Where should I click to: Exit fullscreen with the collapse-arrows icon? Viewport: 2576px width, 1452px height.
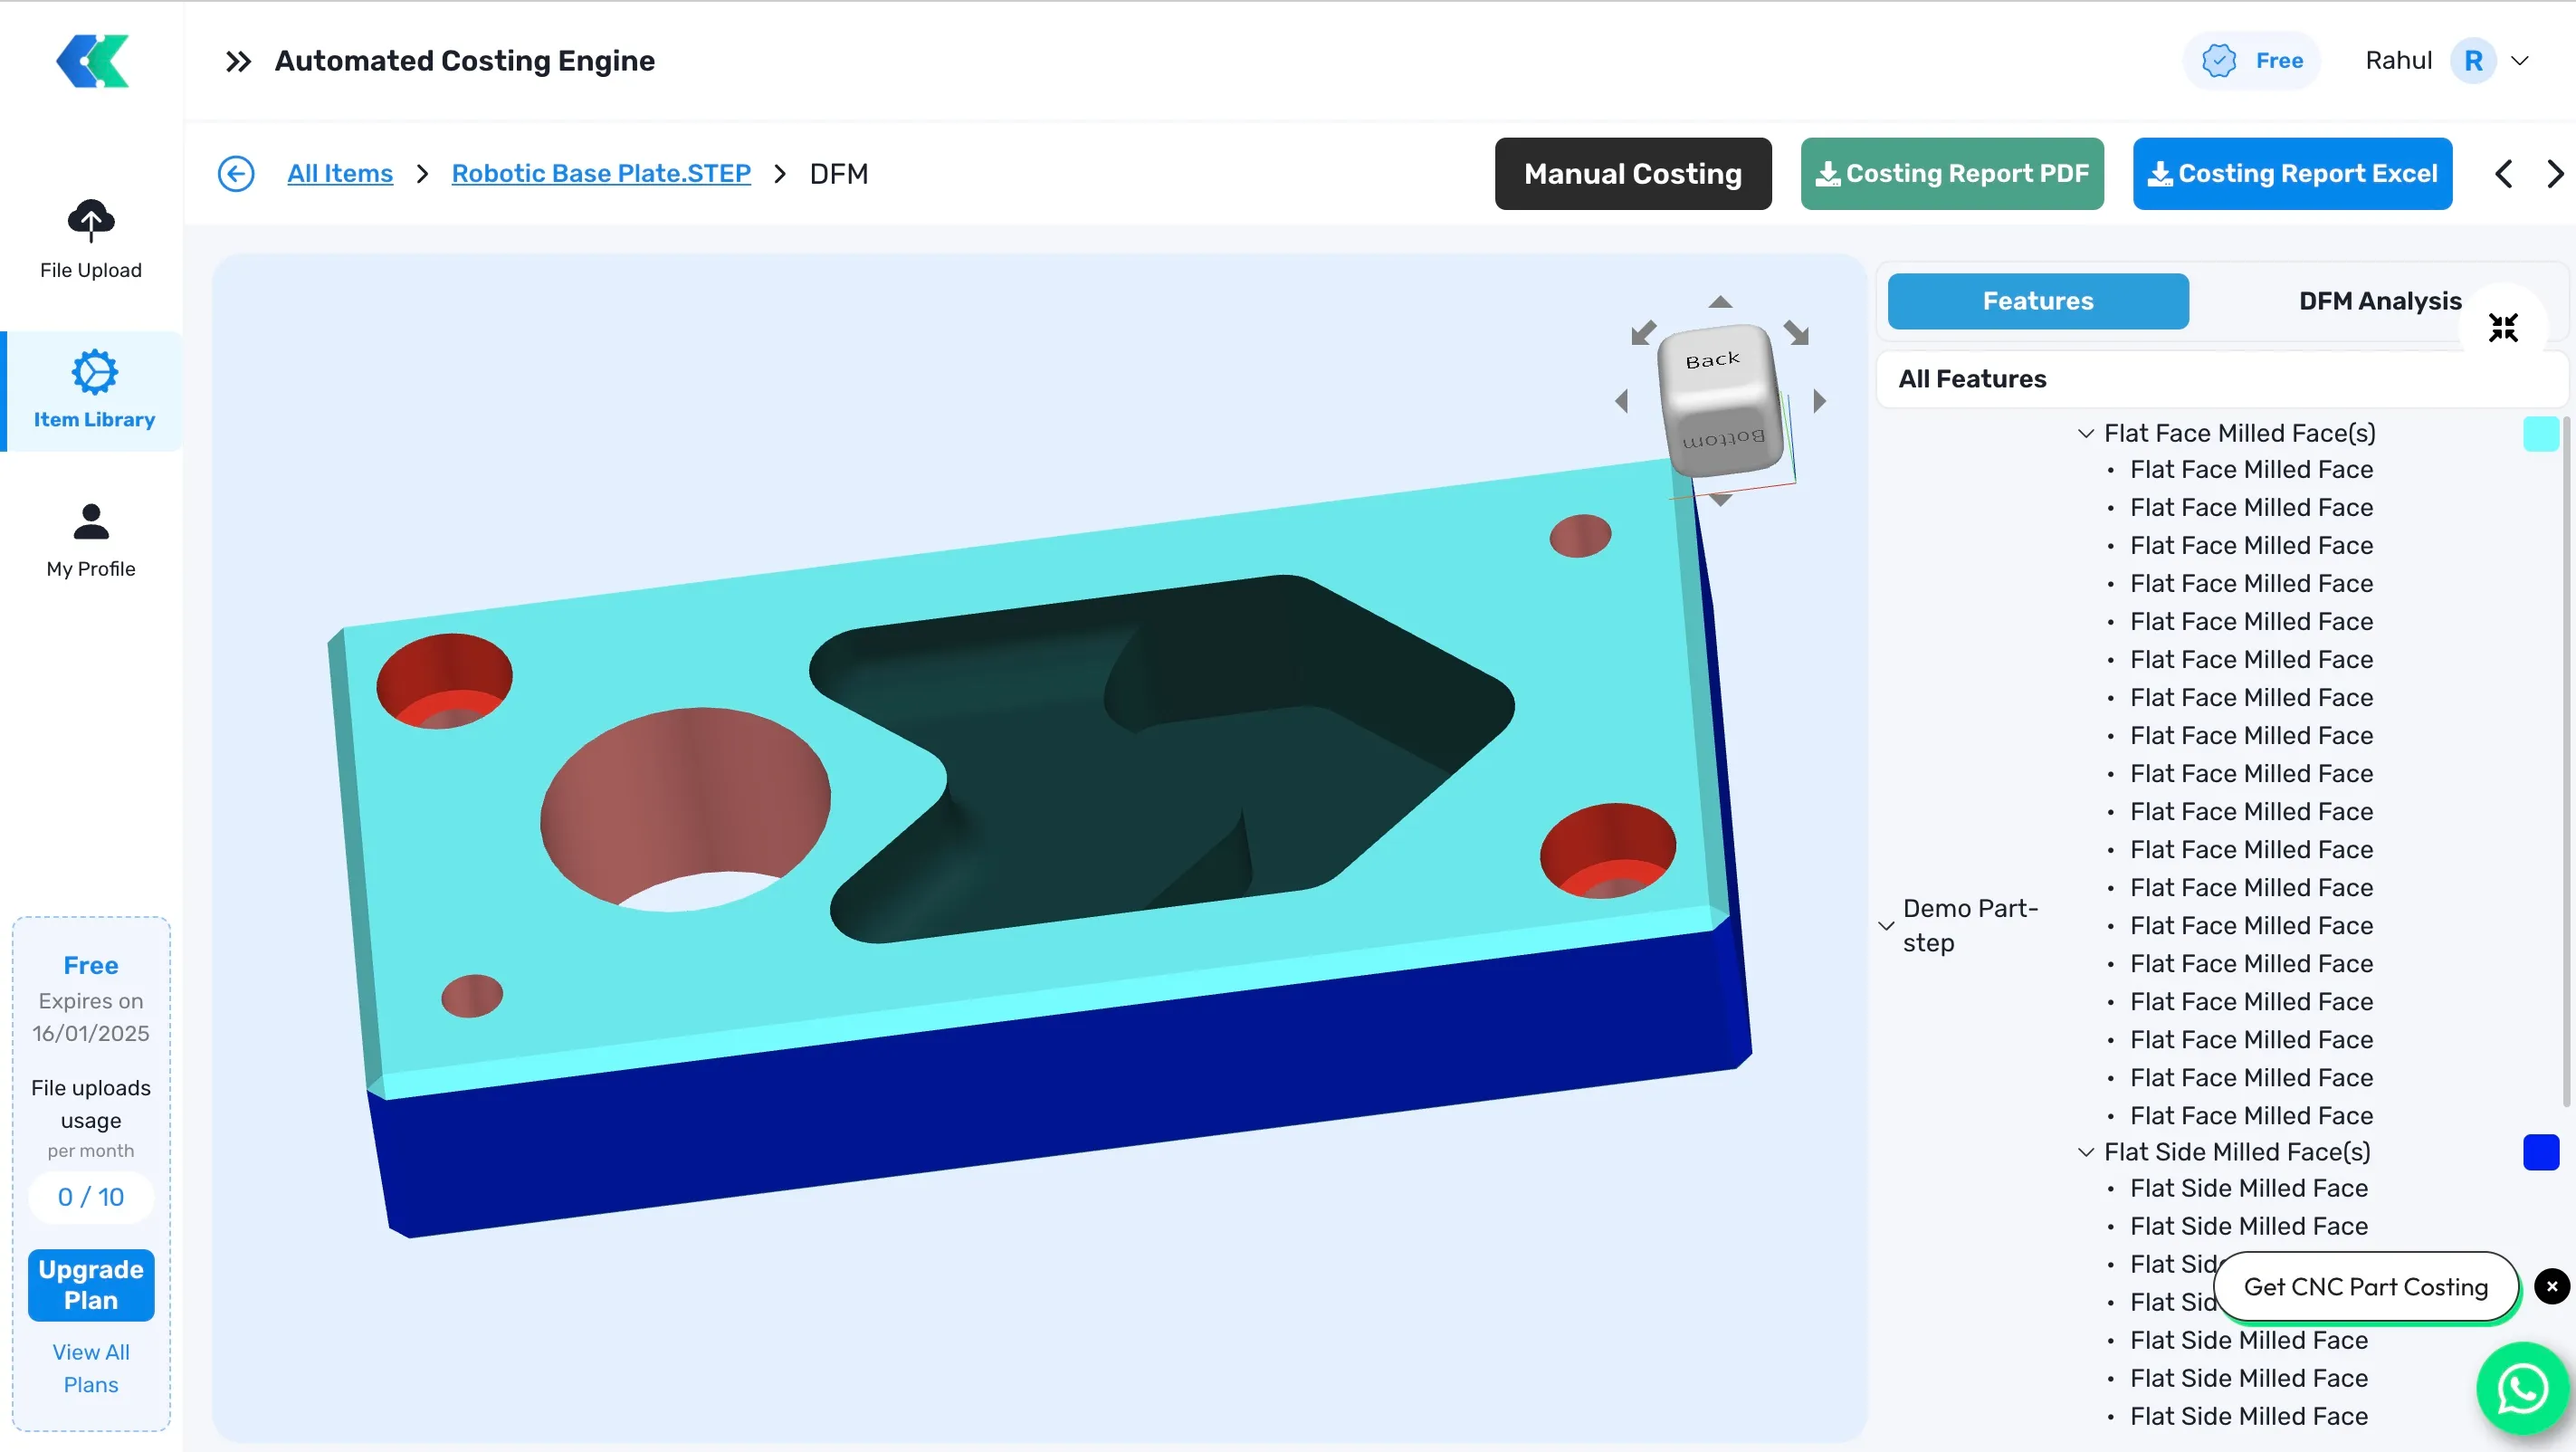point(2504,327)
